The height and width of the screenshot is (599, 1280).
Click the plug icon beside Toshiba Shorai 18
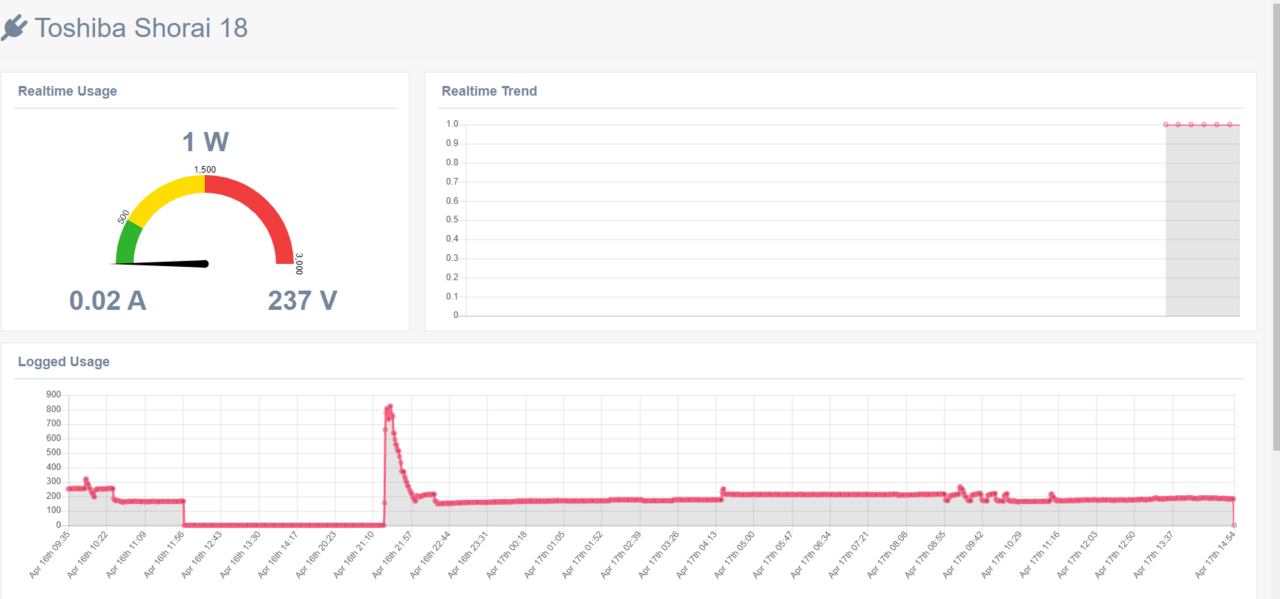[x=14, y=28]
